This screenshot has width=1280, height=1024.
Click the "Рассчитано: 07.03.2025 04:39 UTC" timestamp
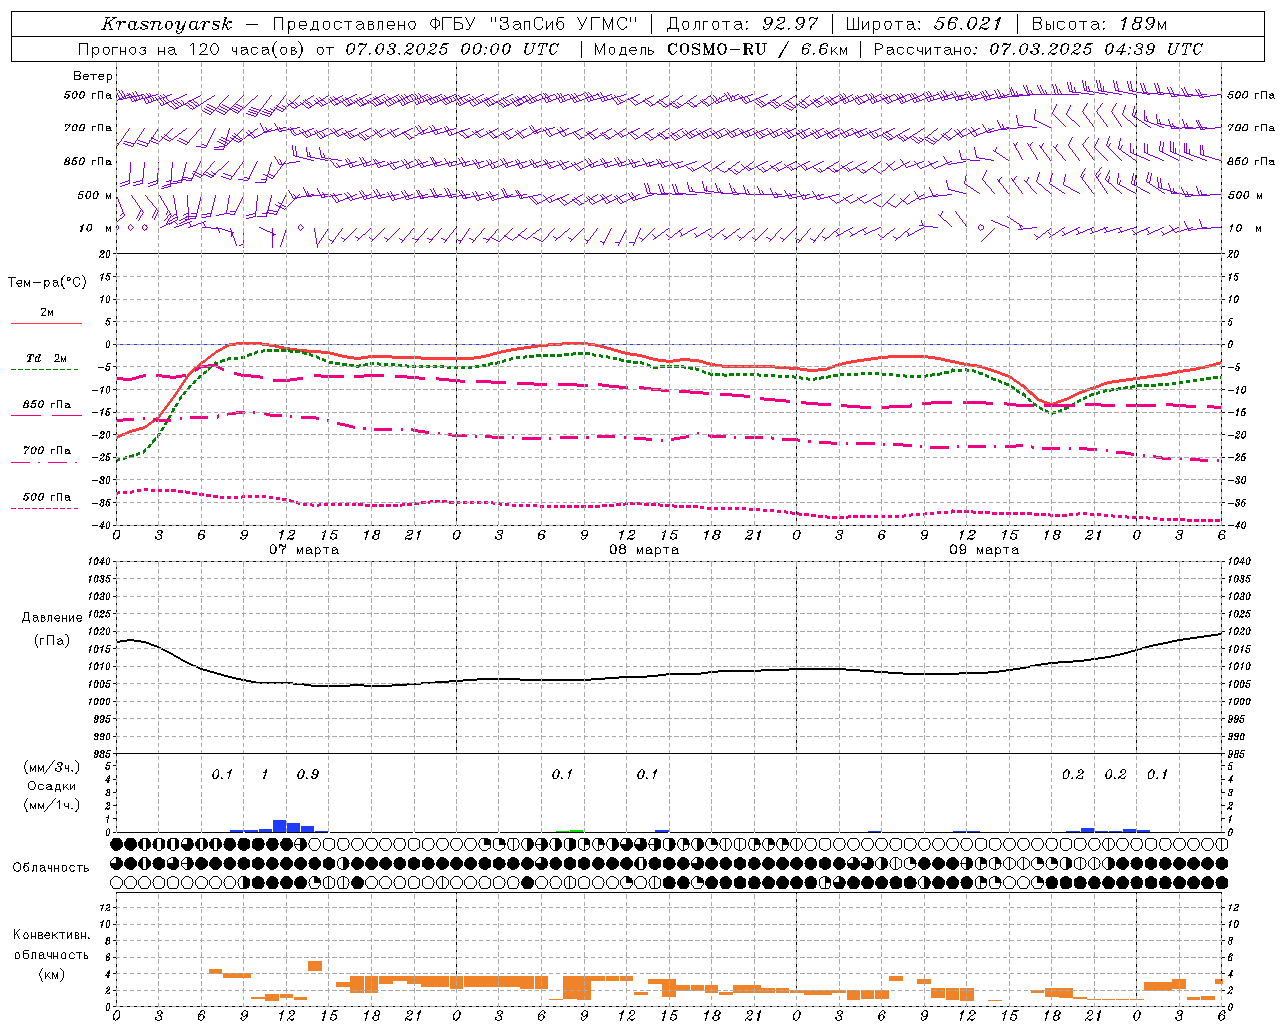1038,49
